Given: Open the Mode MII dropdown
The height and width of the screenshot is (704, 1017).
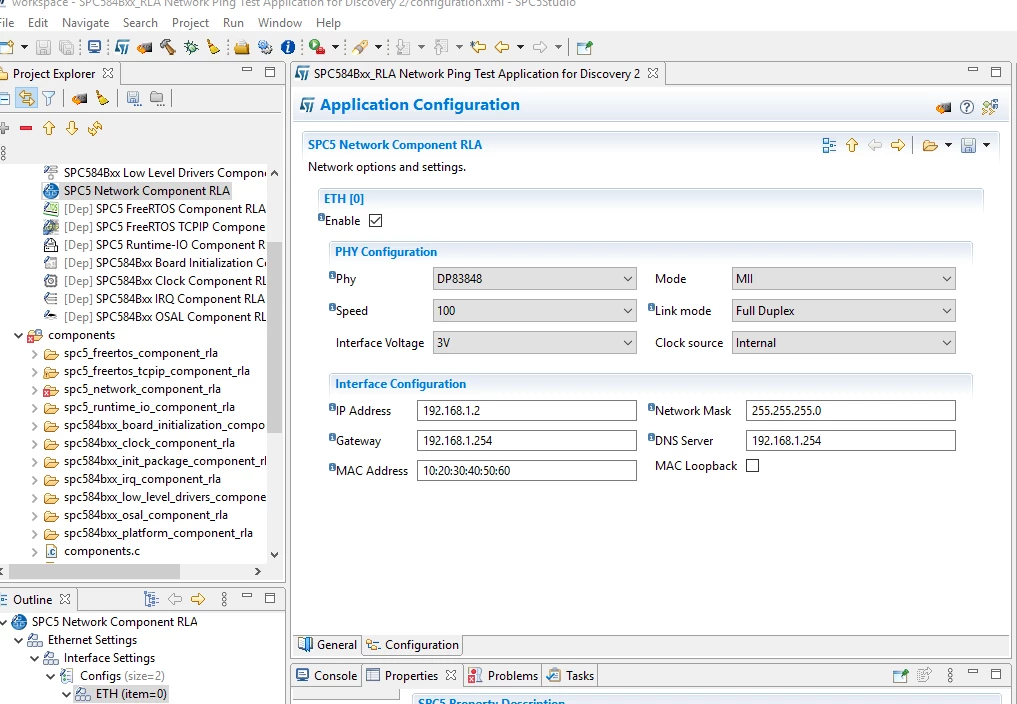Looking at the screenshot, I should (x=843, y=279).
